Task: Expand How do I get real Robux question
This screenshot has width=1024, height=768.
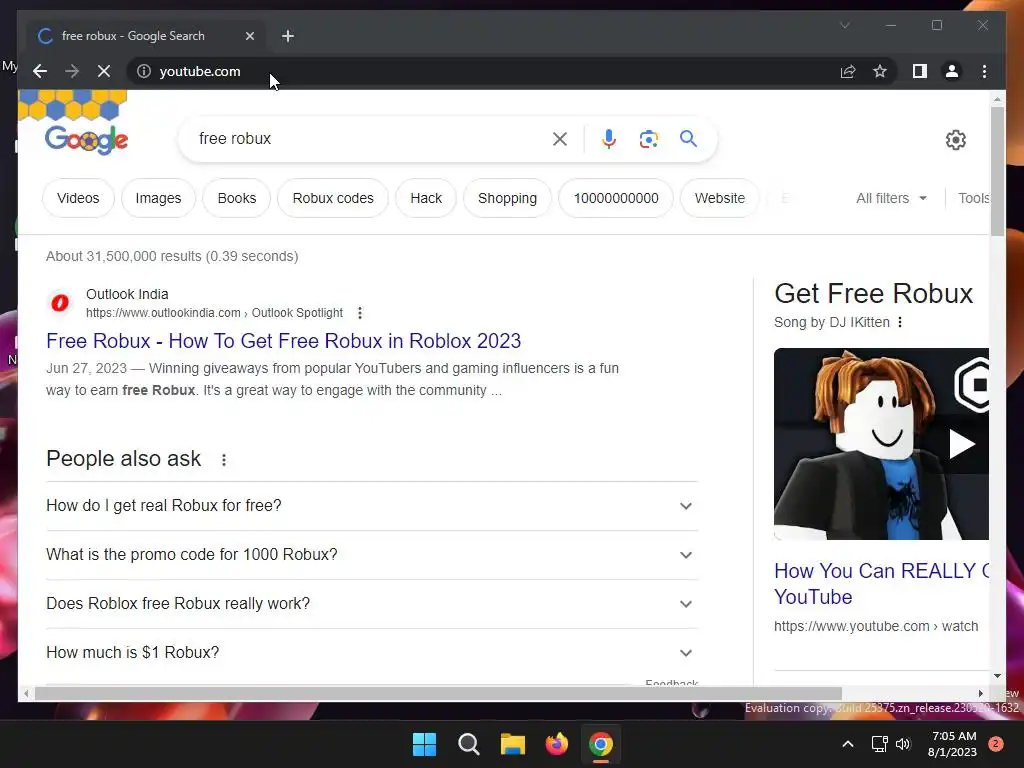Action: pyautogui.click(x=372, y=506)
